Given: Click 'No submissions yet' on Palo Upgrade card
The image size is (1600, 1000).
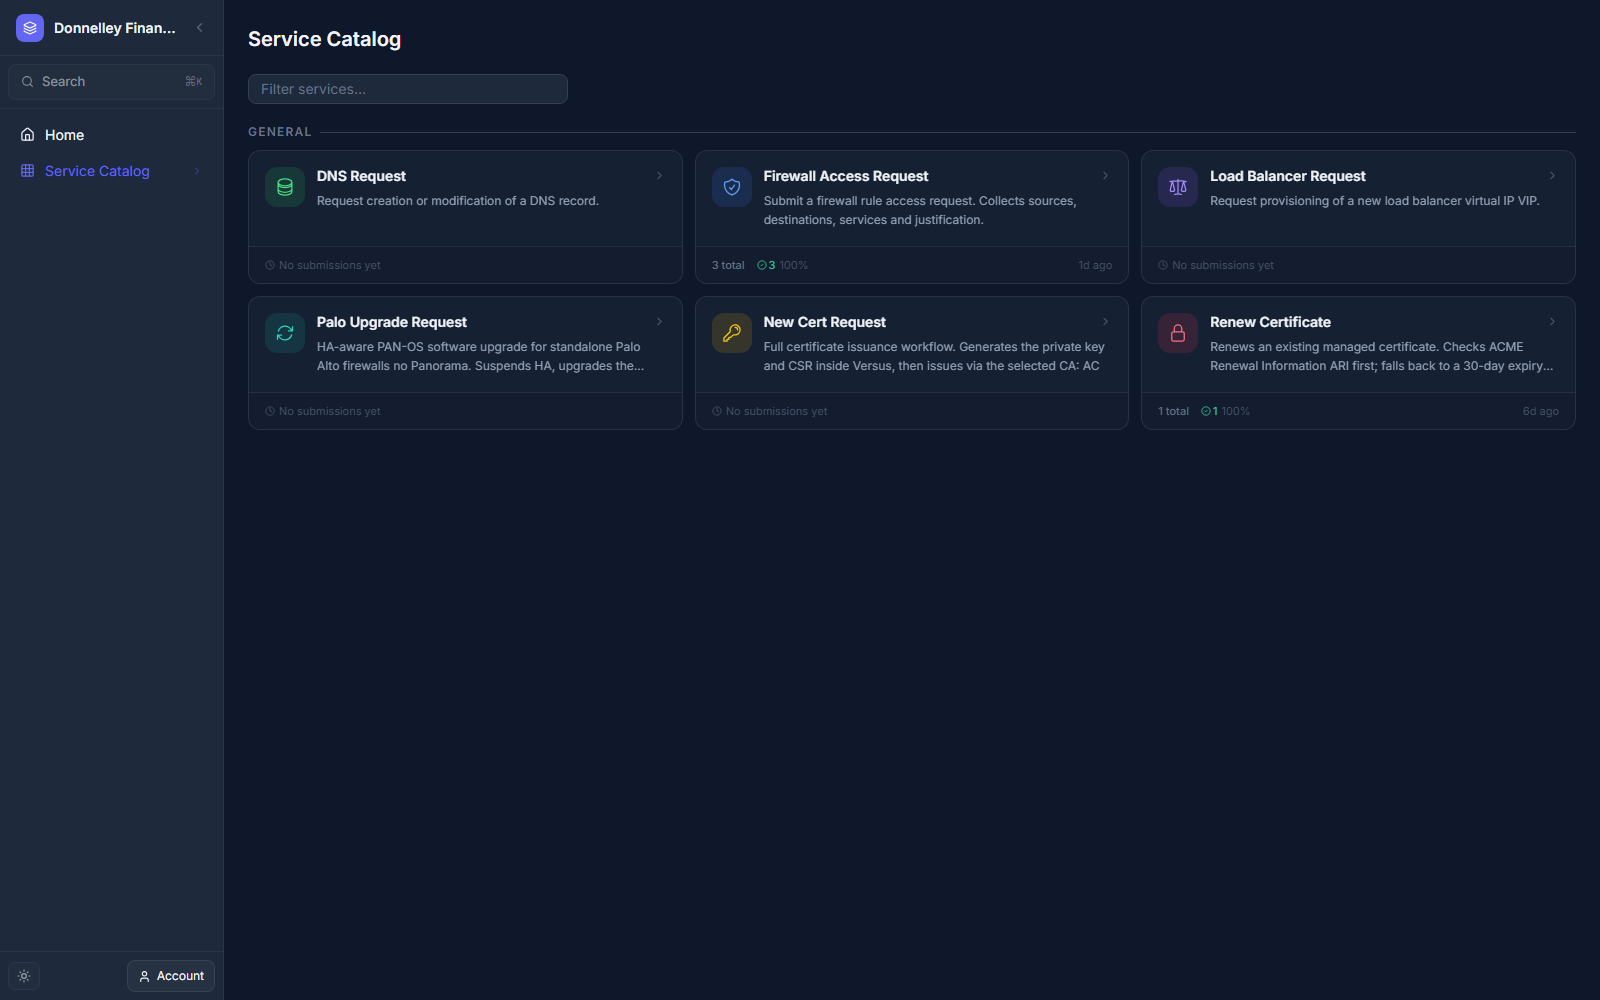Looking at the screenshot, I should (329, 412).
